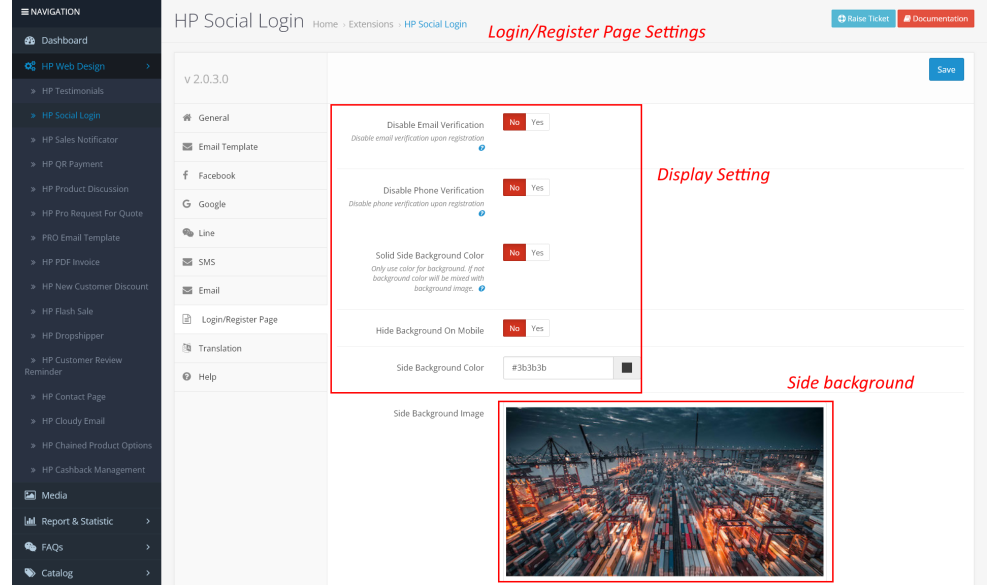
Task: Set Hide Background On Mobile to Yes
Action: coord(538,329)
